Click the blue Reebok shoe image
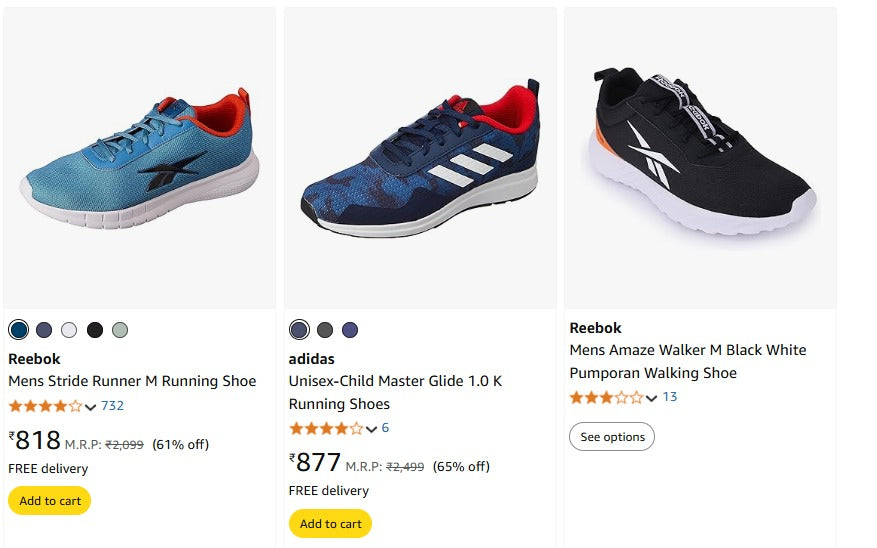The width and height of the screenshot is (877, 548). [140, 160]
